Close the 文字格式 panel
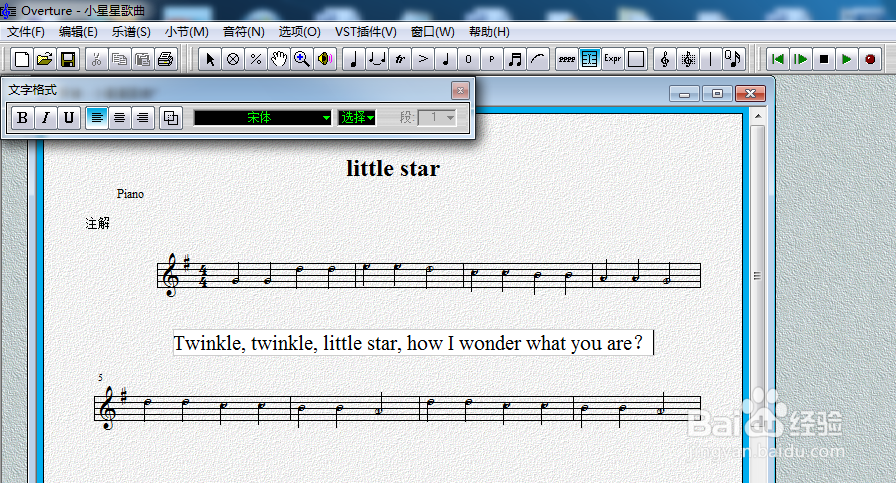 tap(460, 90)
